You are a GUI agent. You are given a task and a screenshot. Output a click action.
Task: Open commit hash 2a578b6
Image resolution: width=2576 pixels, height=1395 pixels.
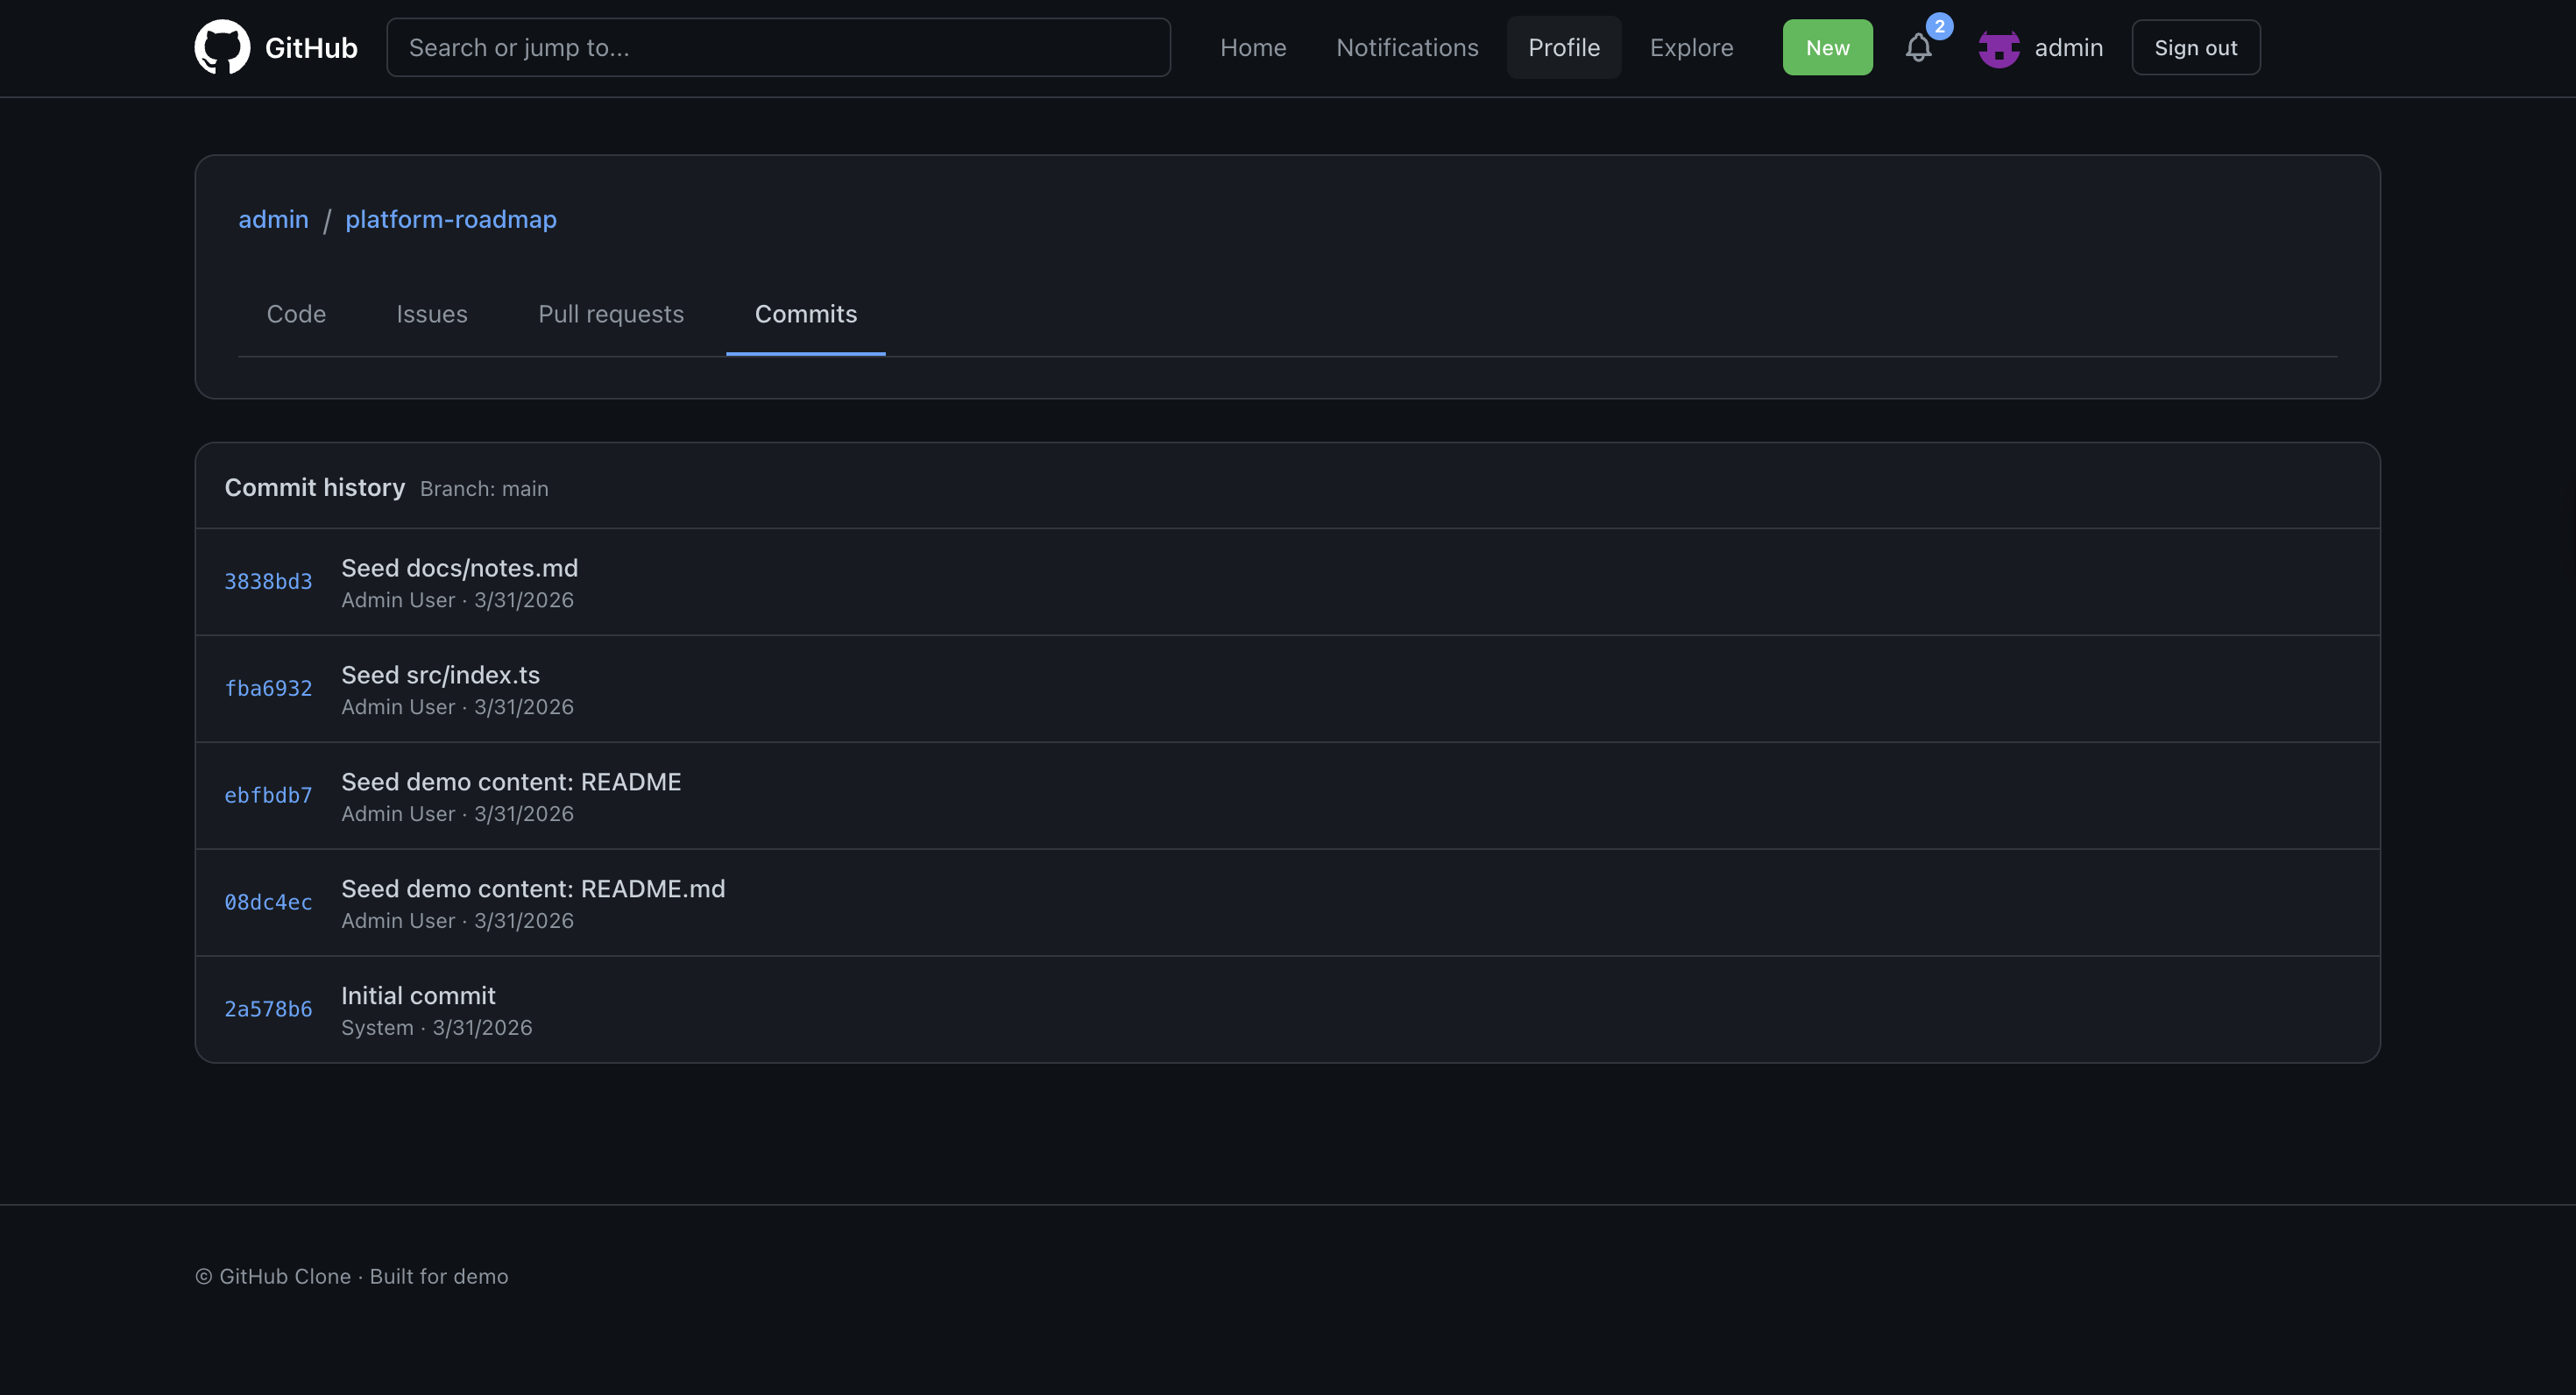(x=268, y=1010)
